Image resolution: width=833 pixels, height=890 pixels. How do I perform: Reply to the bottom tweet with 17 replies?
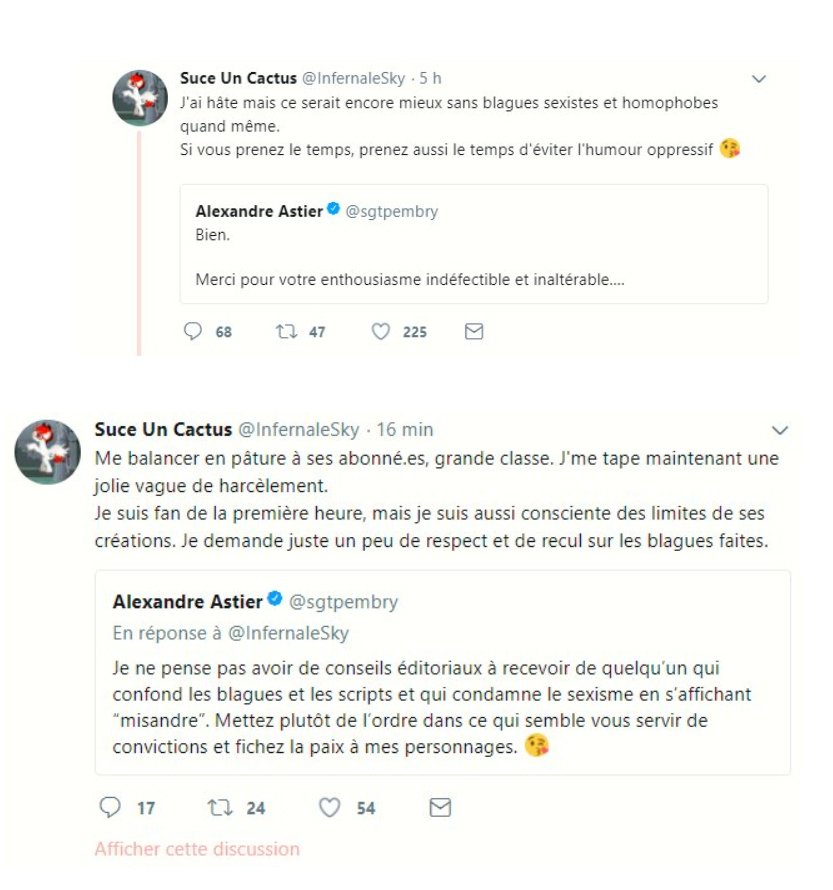(x=110, y=807)
